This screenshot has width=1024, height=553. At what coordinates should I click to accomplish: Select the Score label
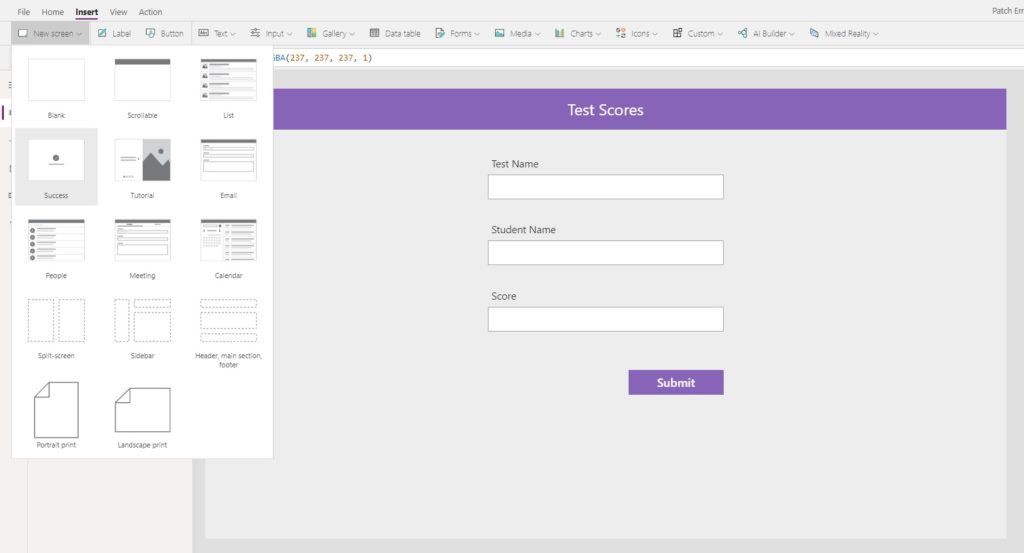point(504,296)
